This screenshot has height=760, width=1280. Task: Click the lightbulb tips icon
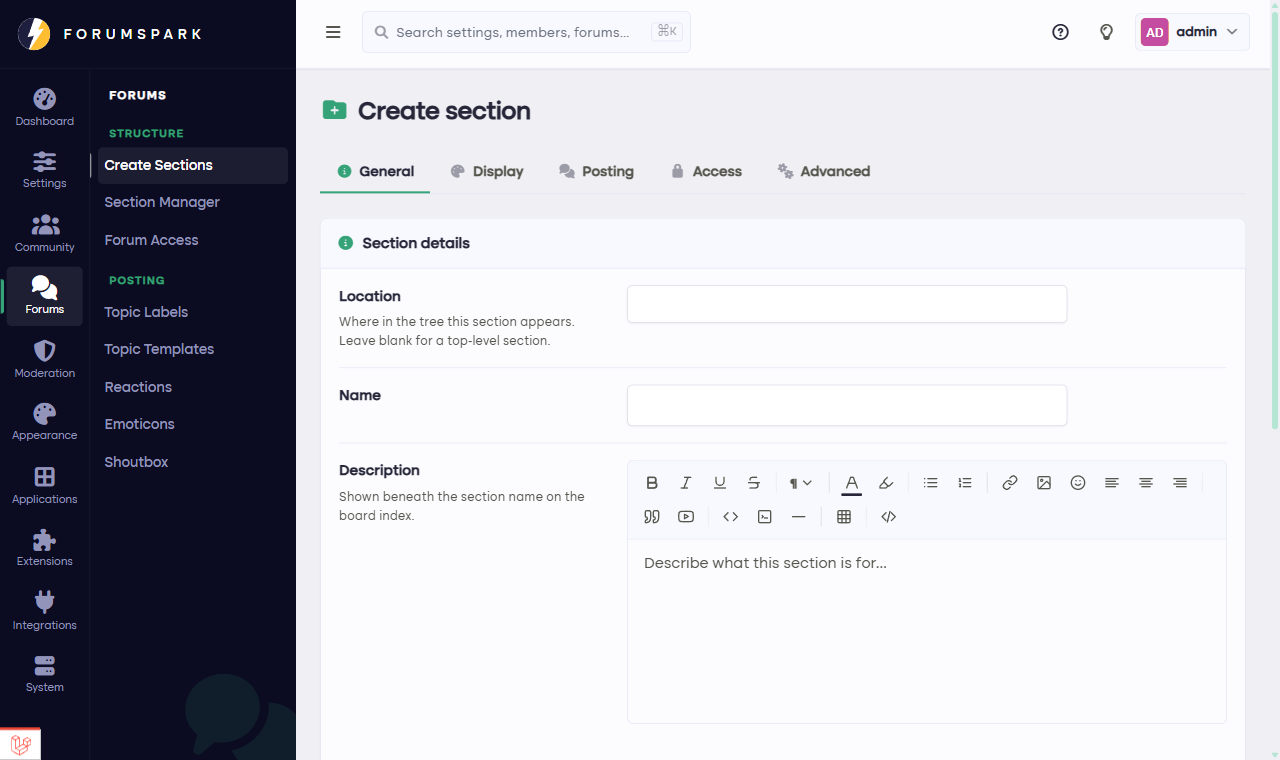tap(1107, 32)
